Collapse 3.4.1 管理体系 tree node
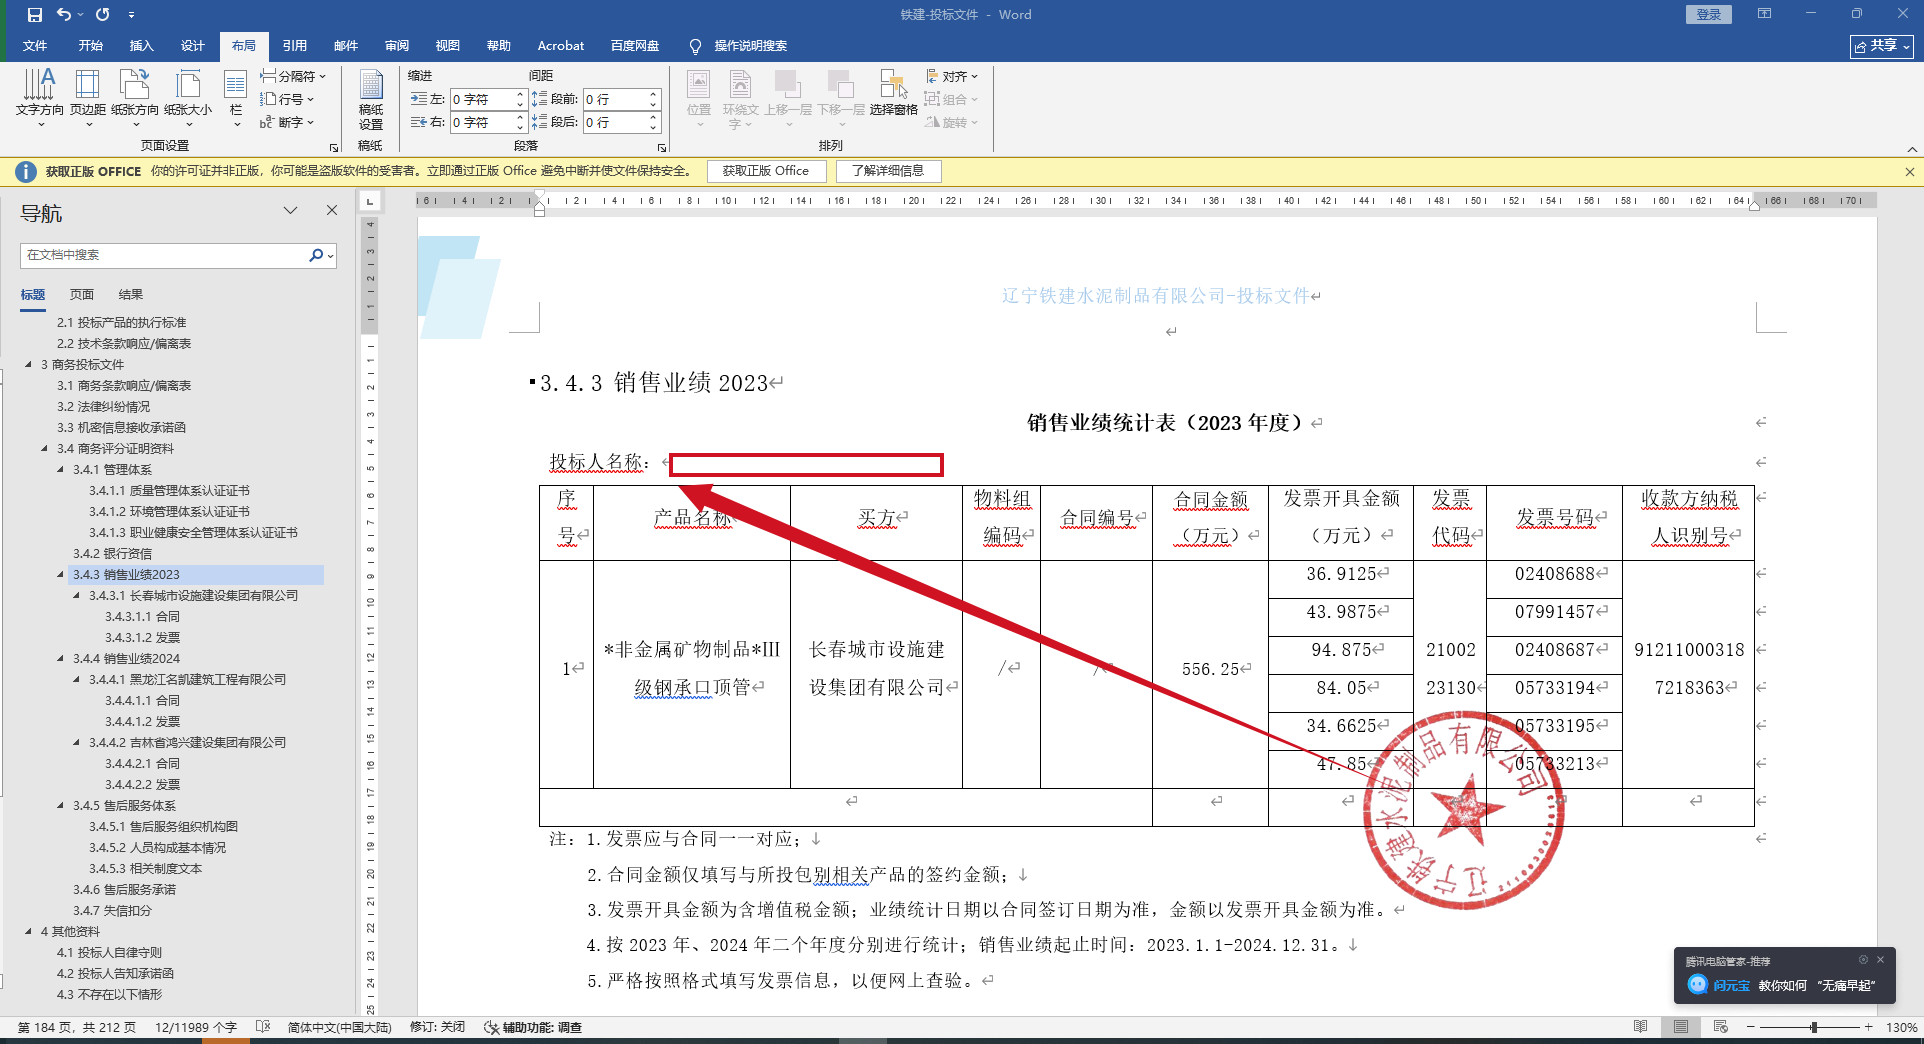Image resolution: width=1924 pixels, height=1044 pixels. [61, 470]
